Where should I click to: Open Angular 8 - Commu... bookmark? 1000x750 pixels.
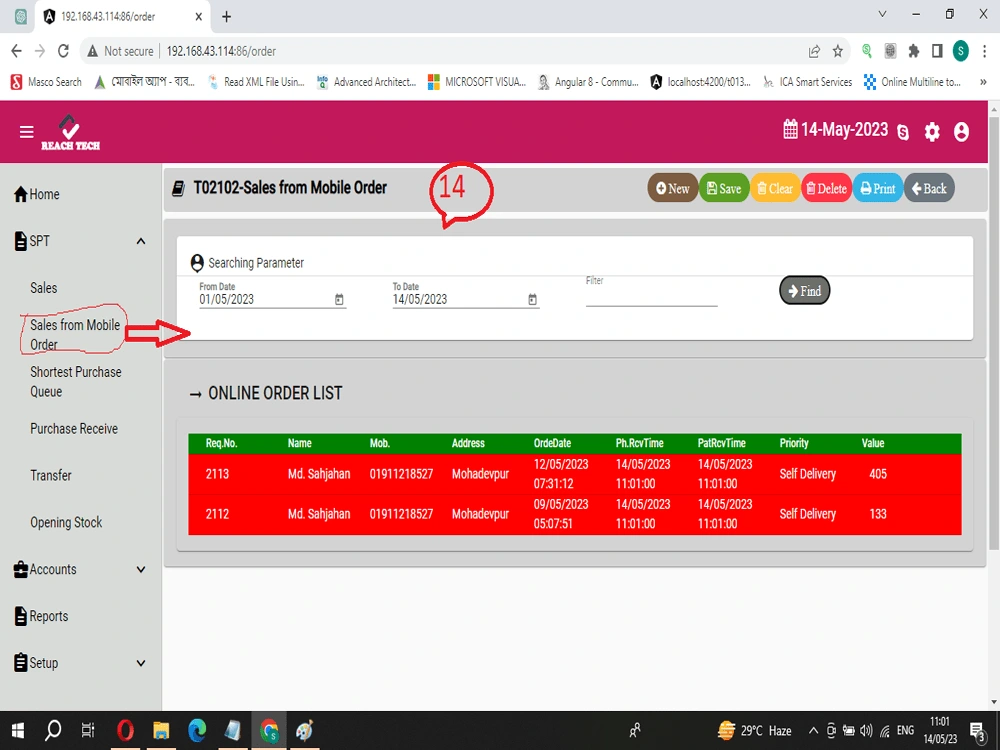(x=588, y=82)
